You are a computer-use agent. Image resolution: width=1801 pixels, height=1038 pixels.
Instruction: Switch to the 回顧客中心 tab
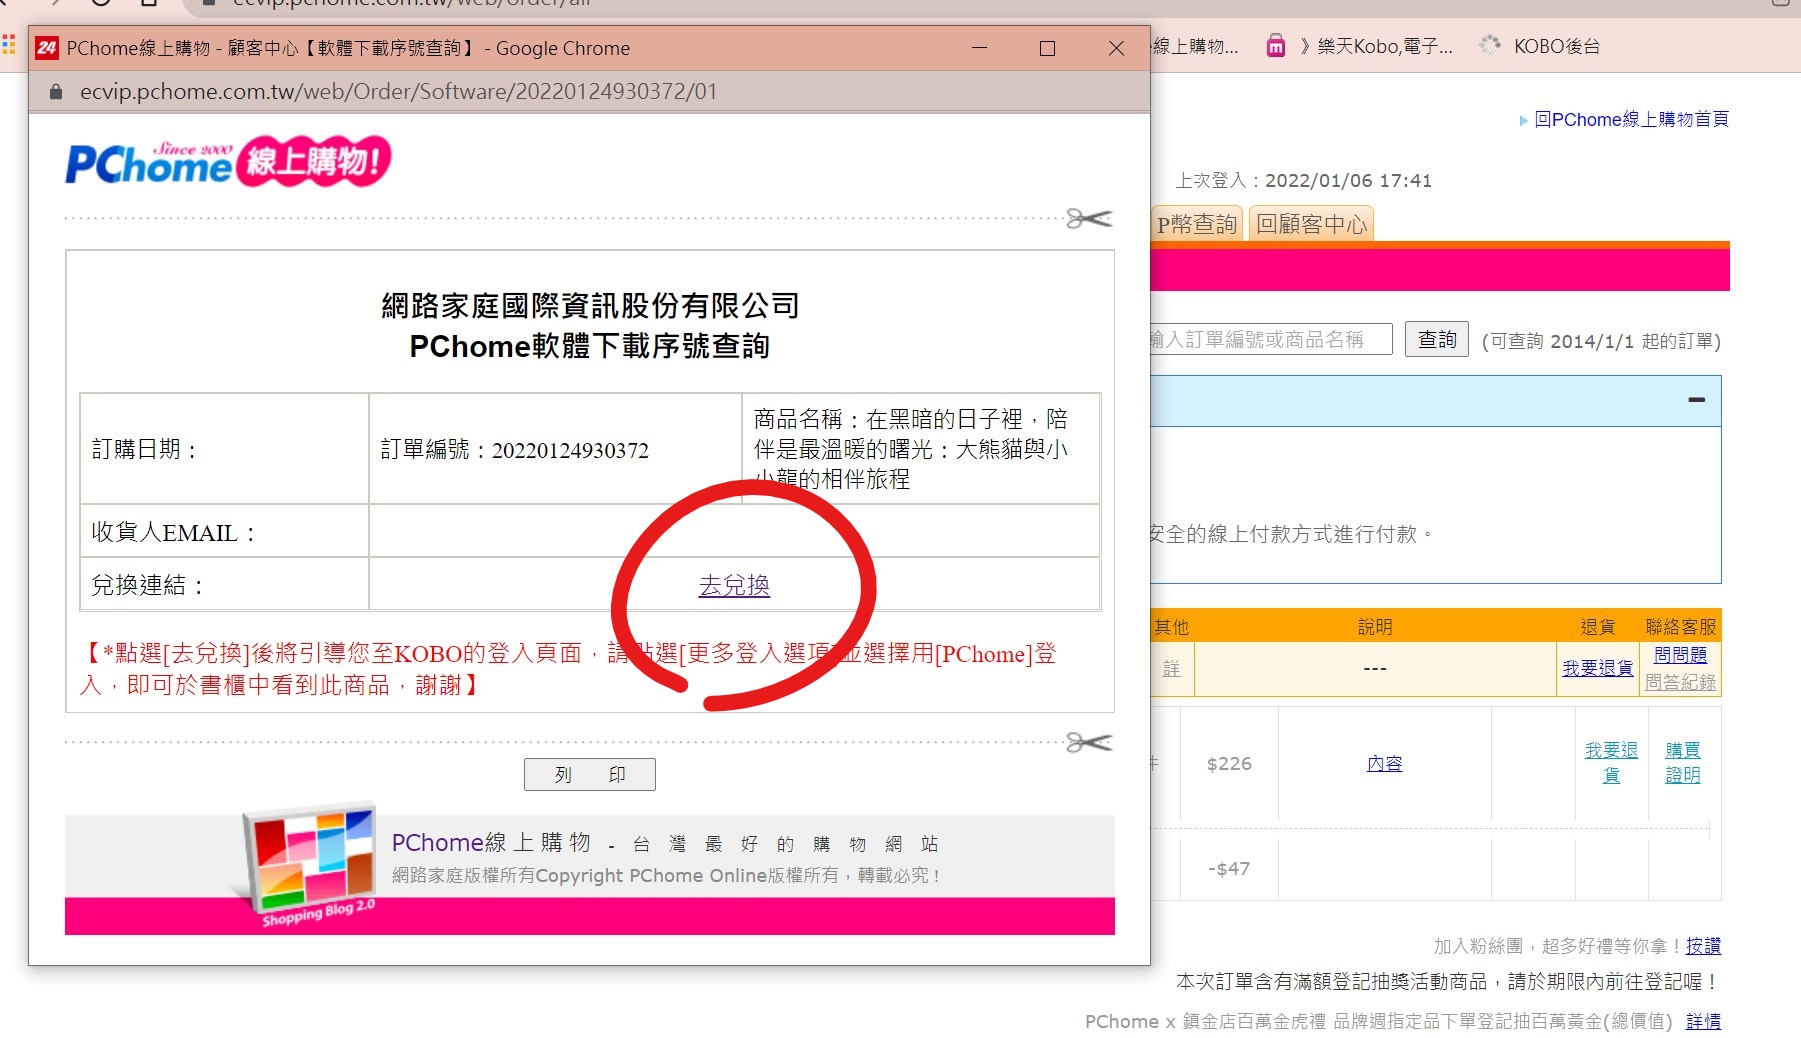pos(1311,224)
